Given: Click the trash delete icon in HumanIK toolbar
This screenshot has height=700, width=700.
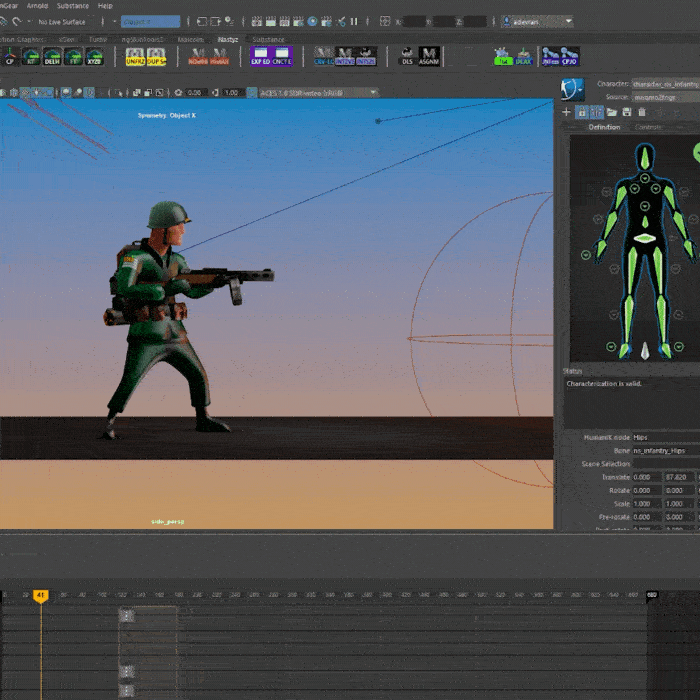Looking at the screenshot, I should [642, 112].
